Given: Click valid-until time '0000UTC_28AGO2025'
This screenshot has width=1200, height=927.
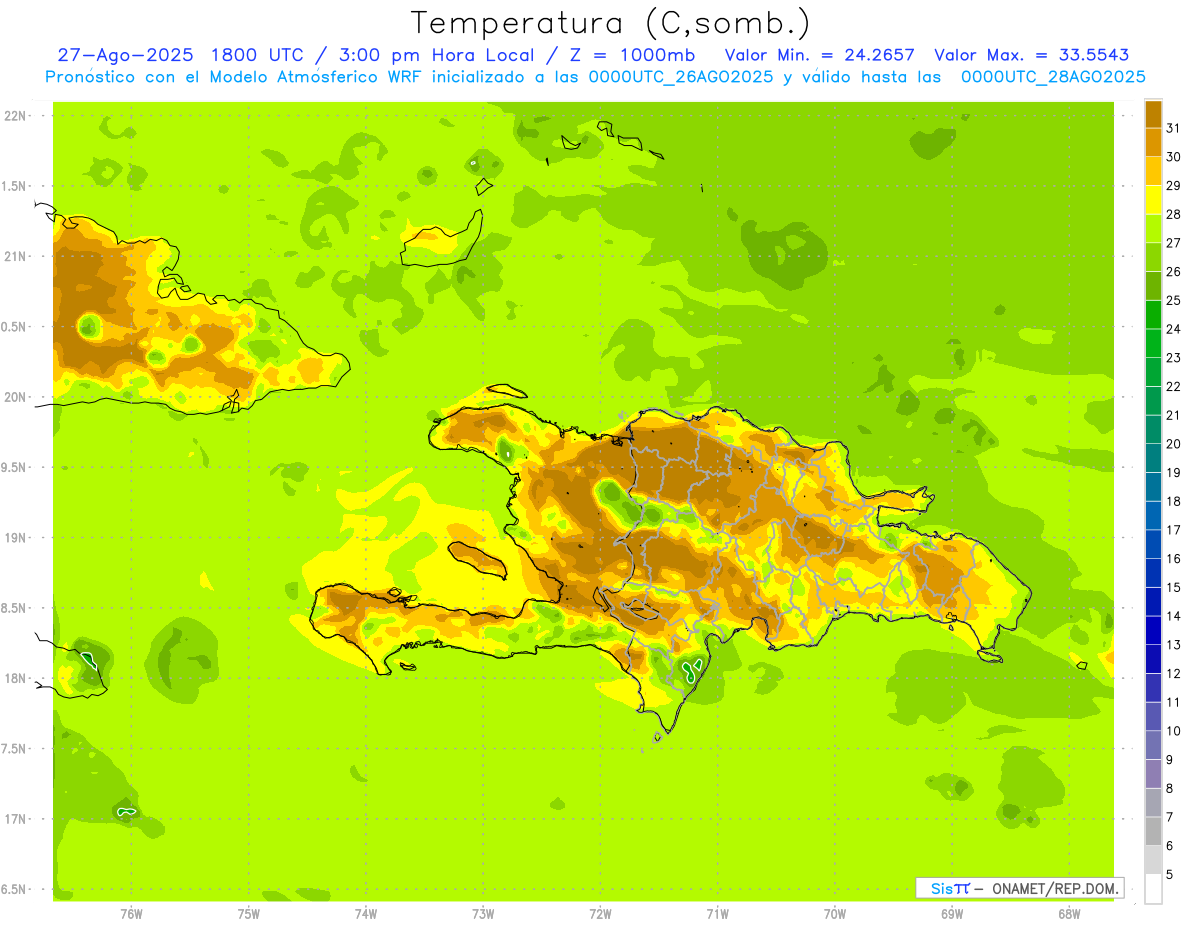Looking at the screenshot, I should pyautogui.click(x=1053, y=77).
